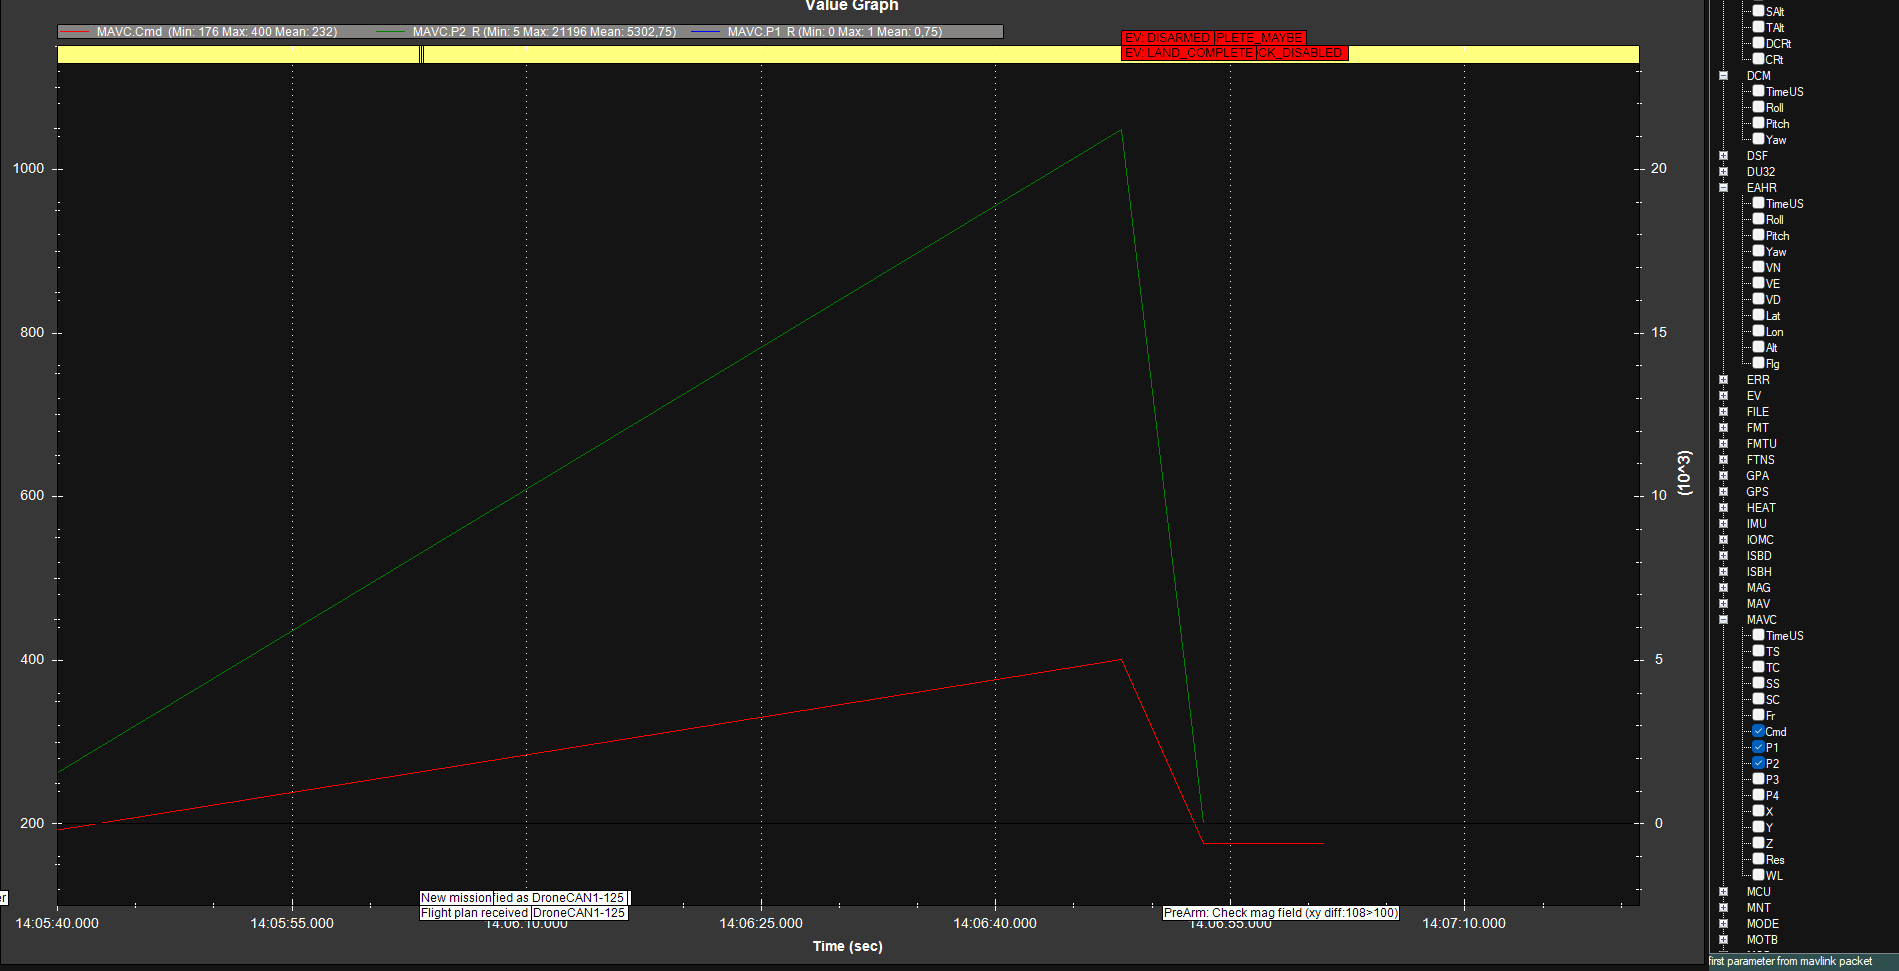This screenshot has width=1899, height=971.
Task: Check the TS field under MAVC
Action: (1758, 652)
